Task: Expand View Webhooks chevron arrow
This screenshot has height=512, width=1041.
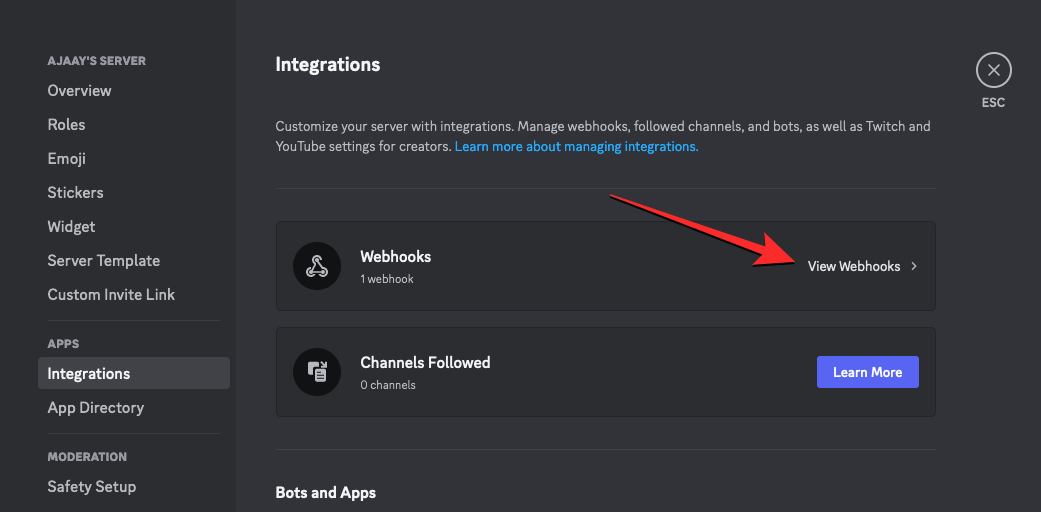Action: (914, 267)
